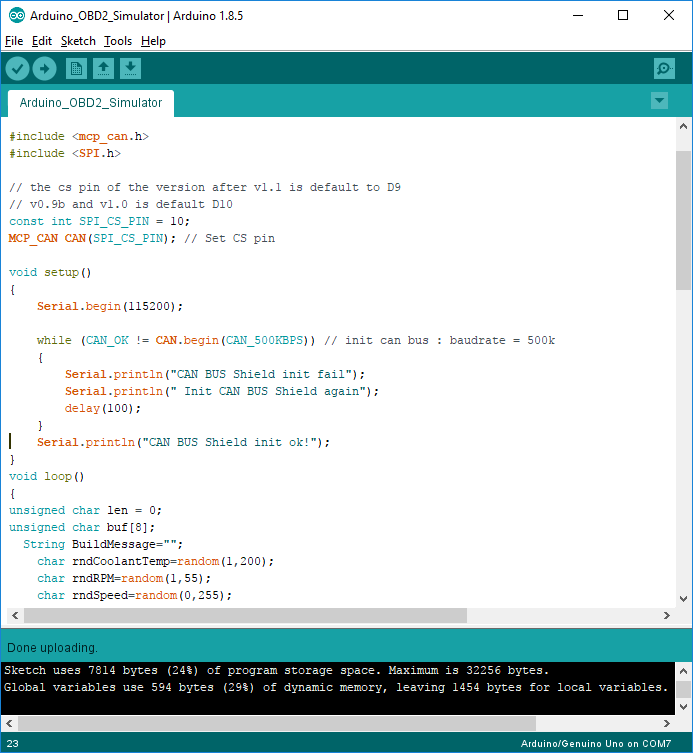Viewport: 693px width, 753px height.
Task: Click the editor horizontal scrollbar thumb
Action: [x=245, y=615]
